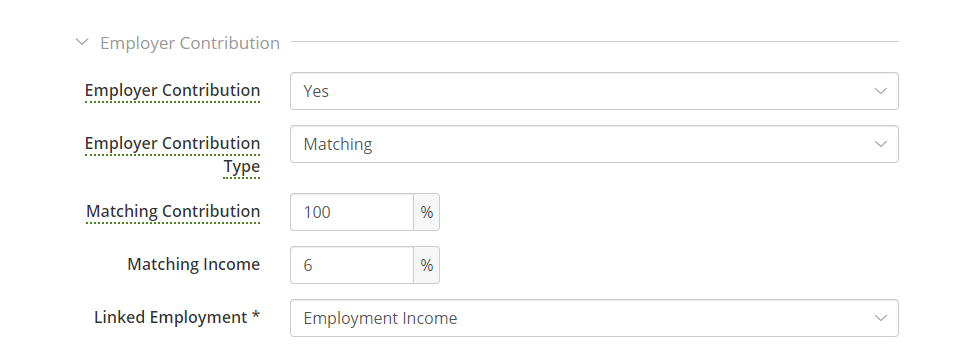
Task: Open the Linked Employment dropdown
Action: pyautogui.click(x=594, y=318)
